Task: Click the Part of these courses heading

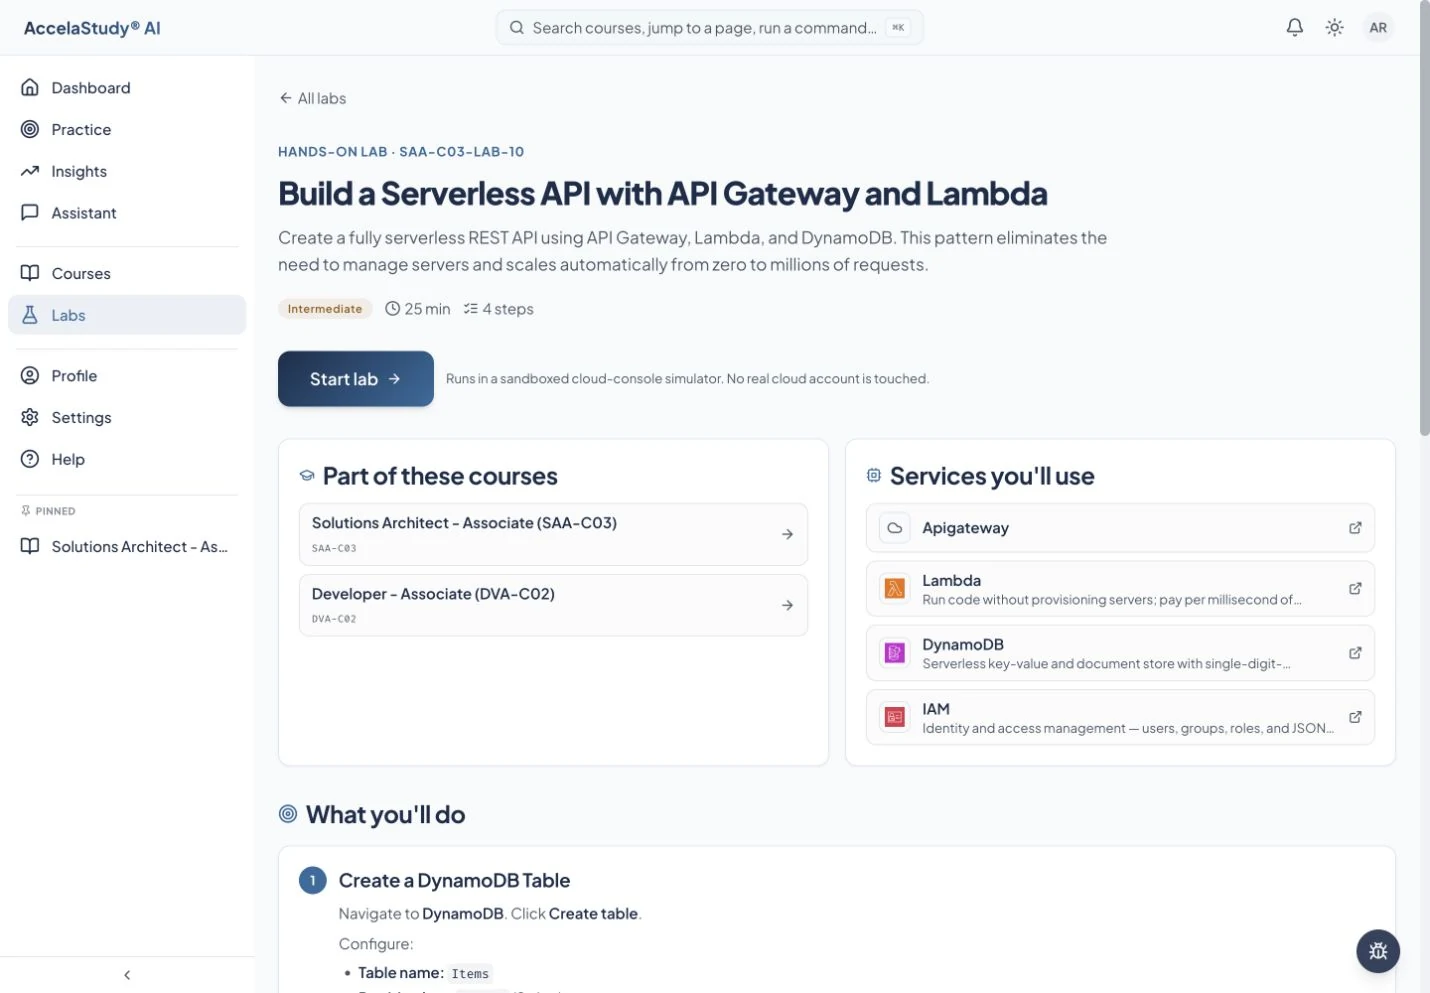Action: click(440, 476)
